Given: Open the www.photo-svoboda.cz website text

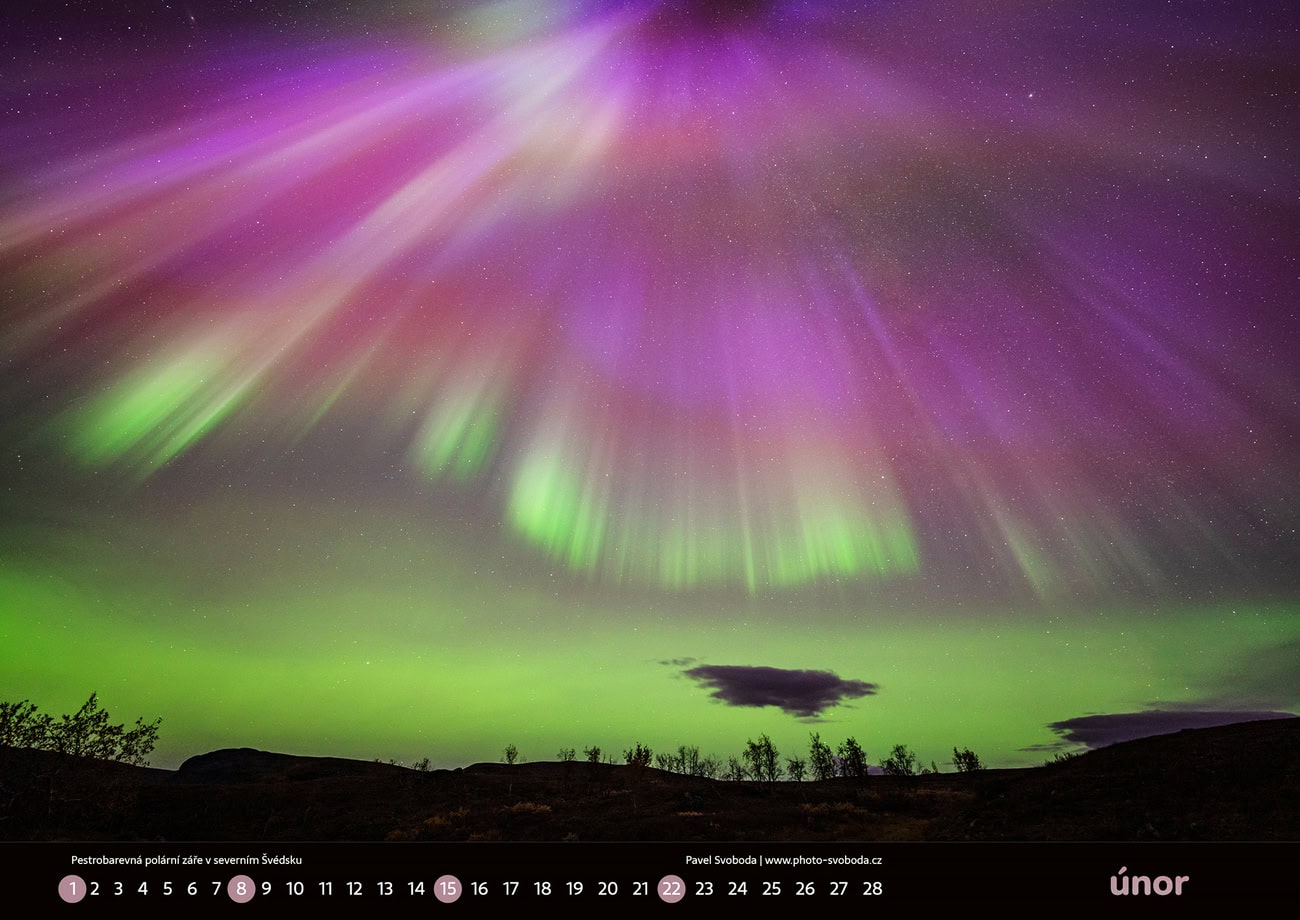Looking at the screenshot, I should pos(823,860).
